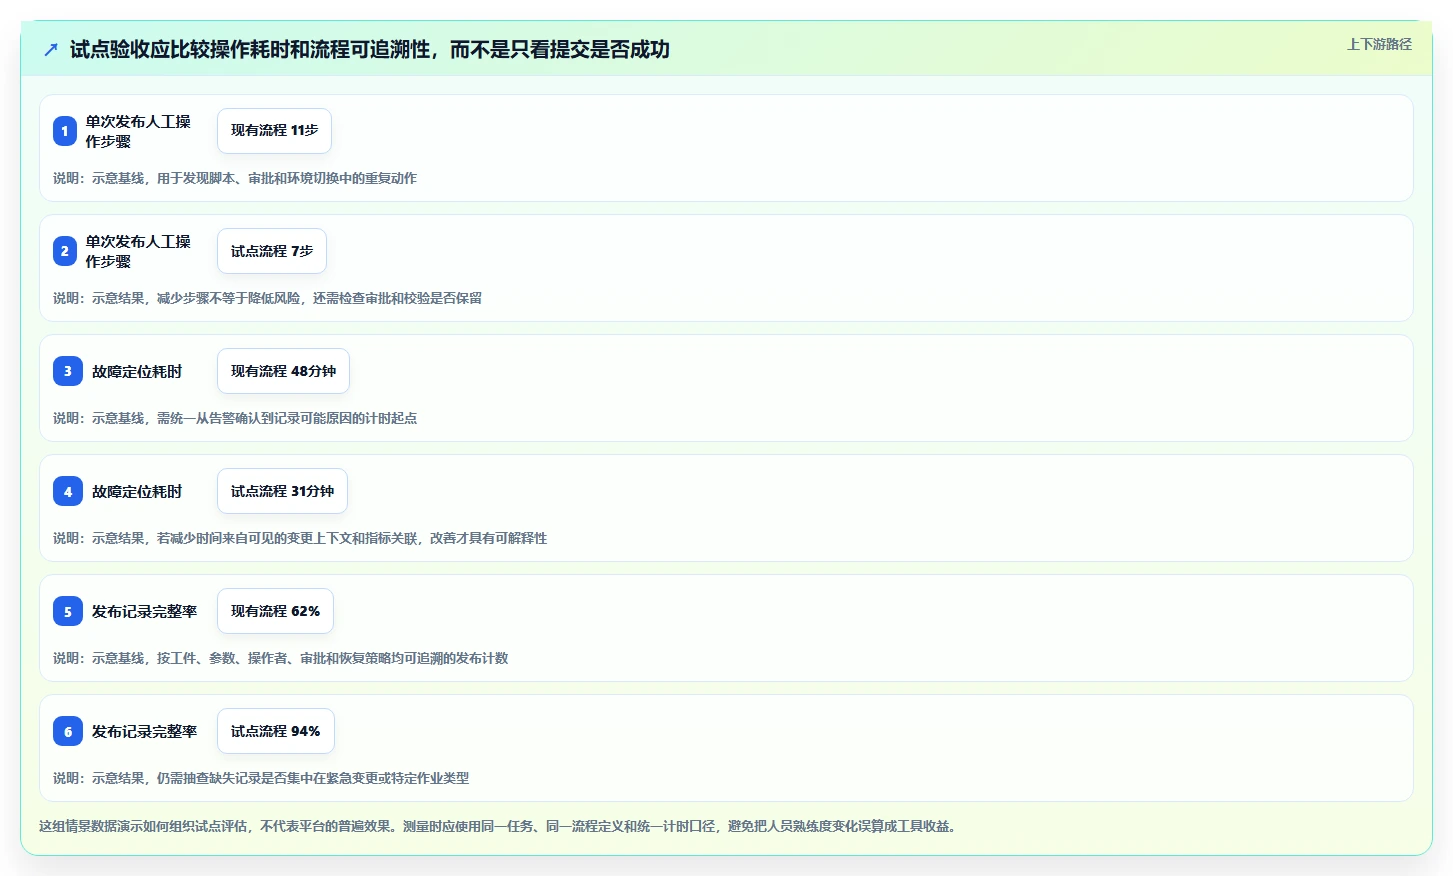Click the number 3 badge
This screenshot has height=876, width=1453.
point(68,371)
